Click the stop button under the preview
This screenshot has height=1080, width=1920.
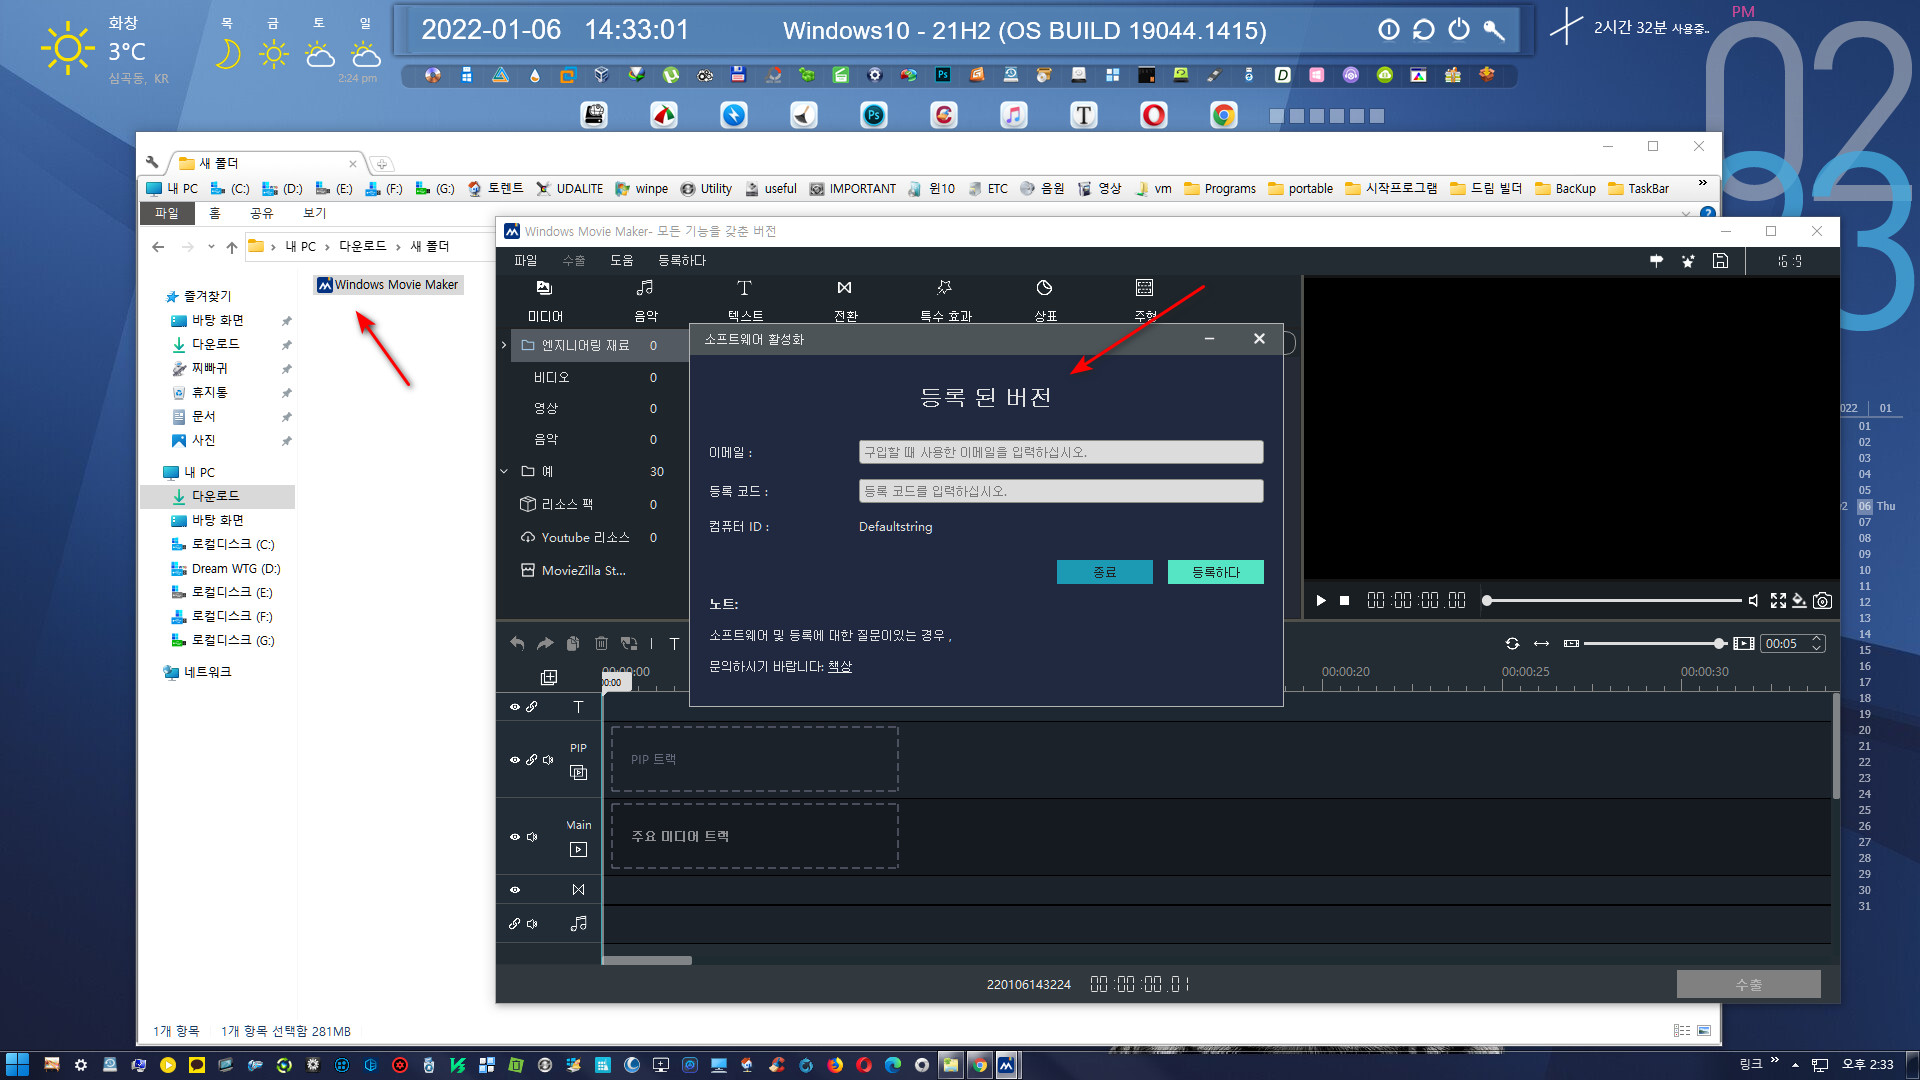[x=1345, y=600]
